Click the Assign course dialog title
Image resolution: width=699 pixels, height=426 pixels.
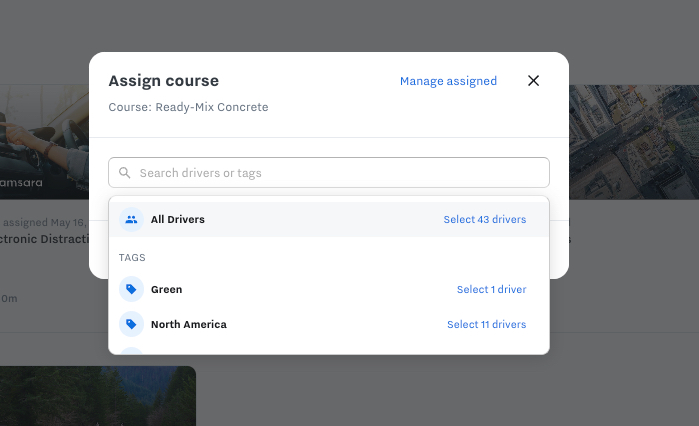click(163, 81)
